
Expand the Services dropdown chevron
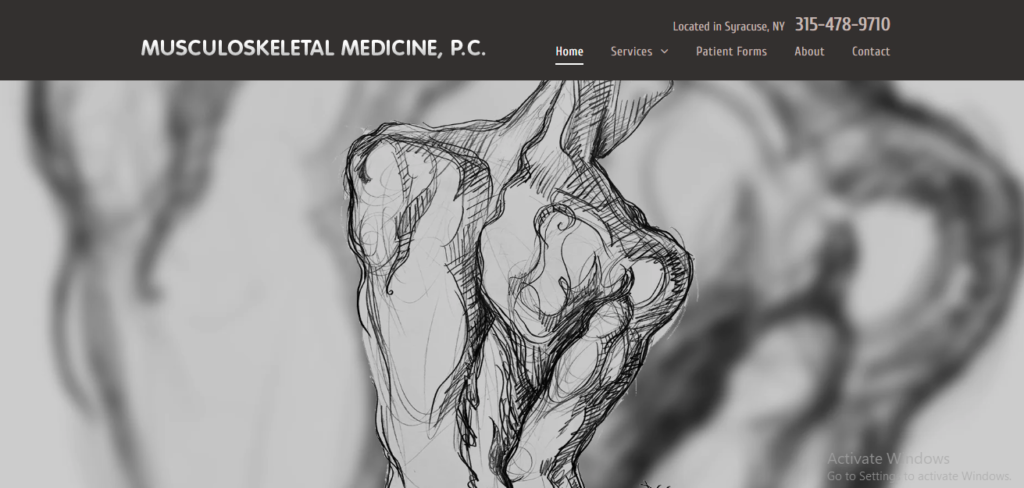tap(664, 52)
